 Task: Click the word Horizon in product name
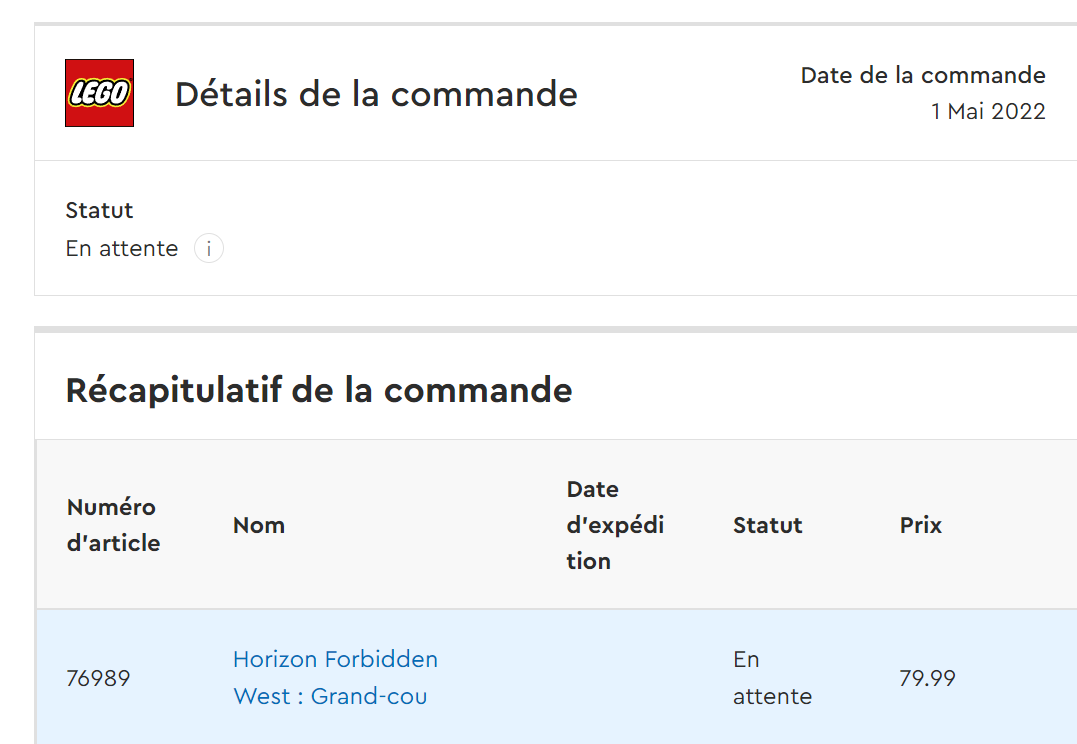pos(273,660)
